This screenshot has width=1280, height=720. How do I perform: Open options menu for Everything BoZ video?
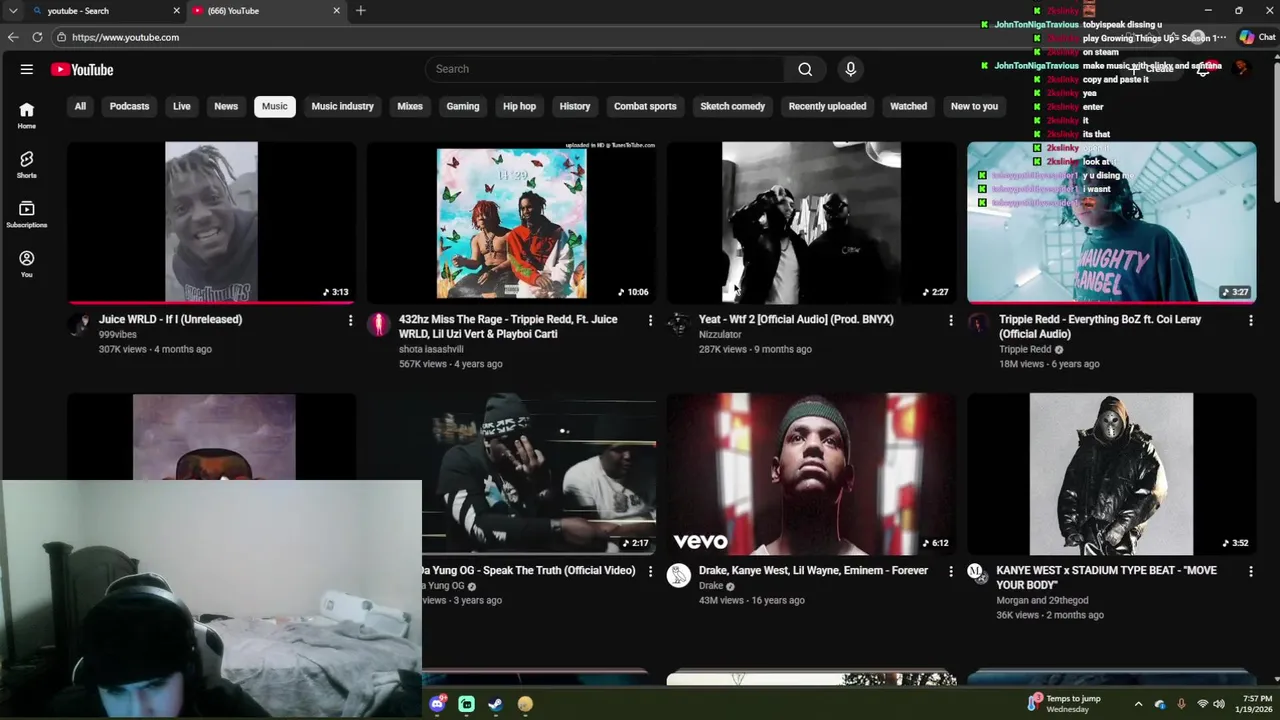point(1250,320)
